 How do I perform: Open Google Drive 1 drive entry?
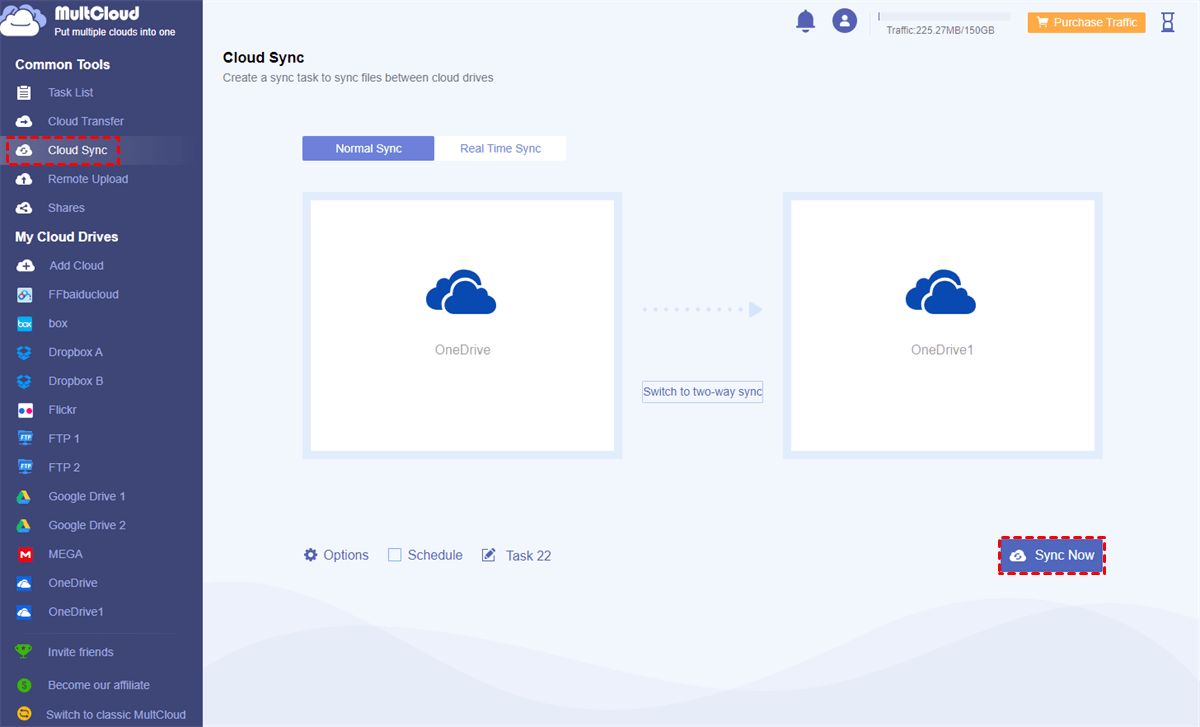[87, 497]
